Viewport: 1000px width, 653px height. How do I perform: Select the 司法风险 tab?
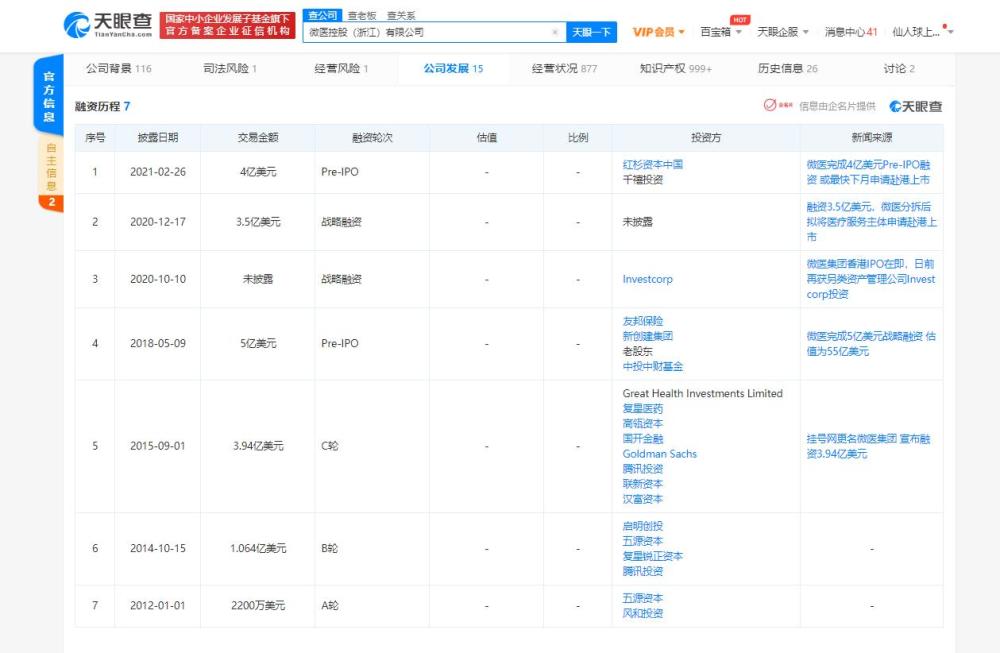coord(230,68)
